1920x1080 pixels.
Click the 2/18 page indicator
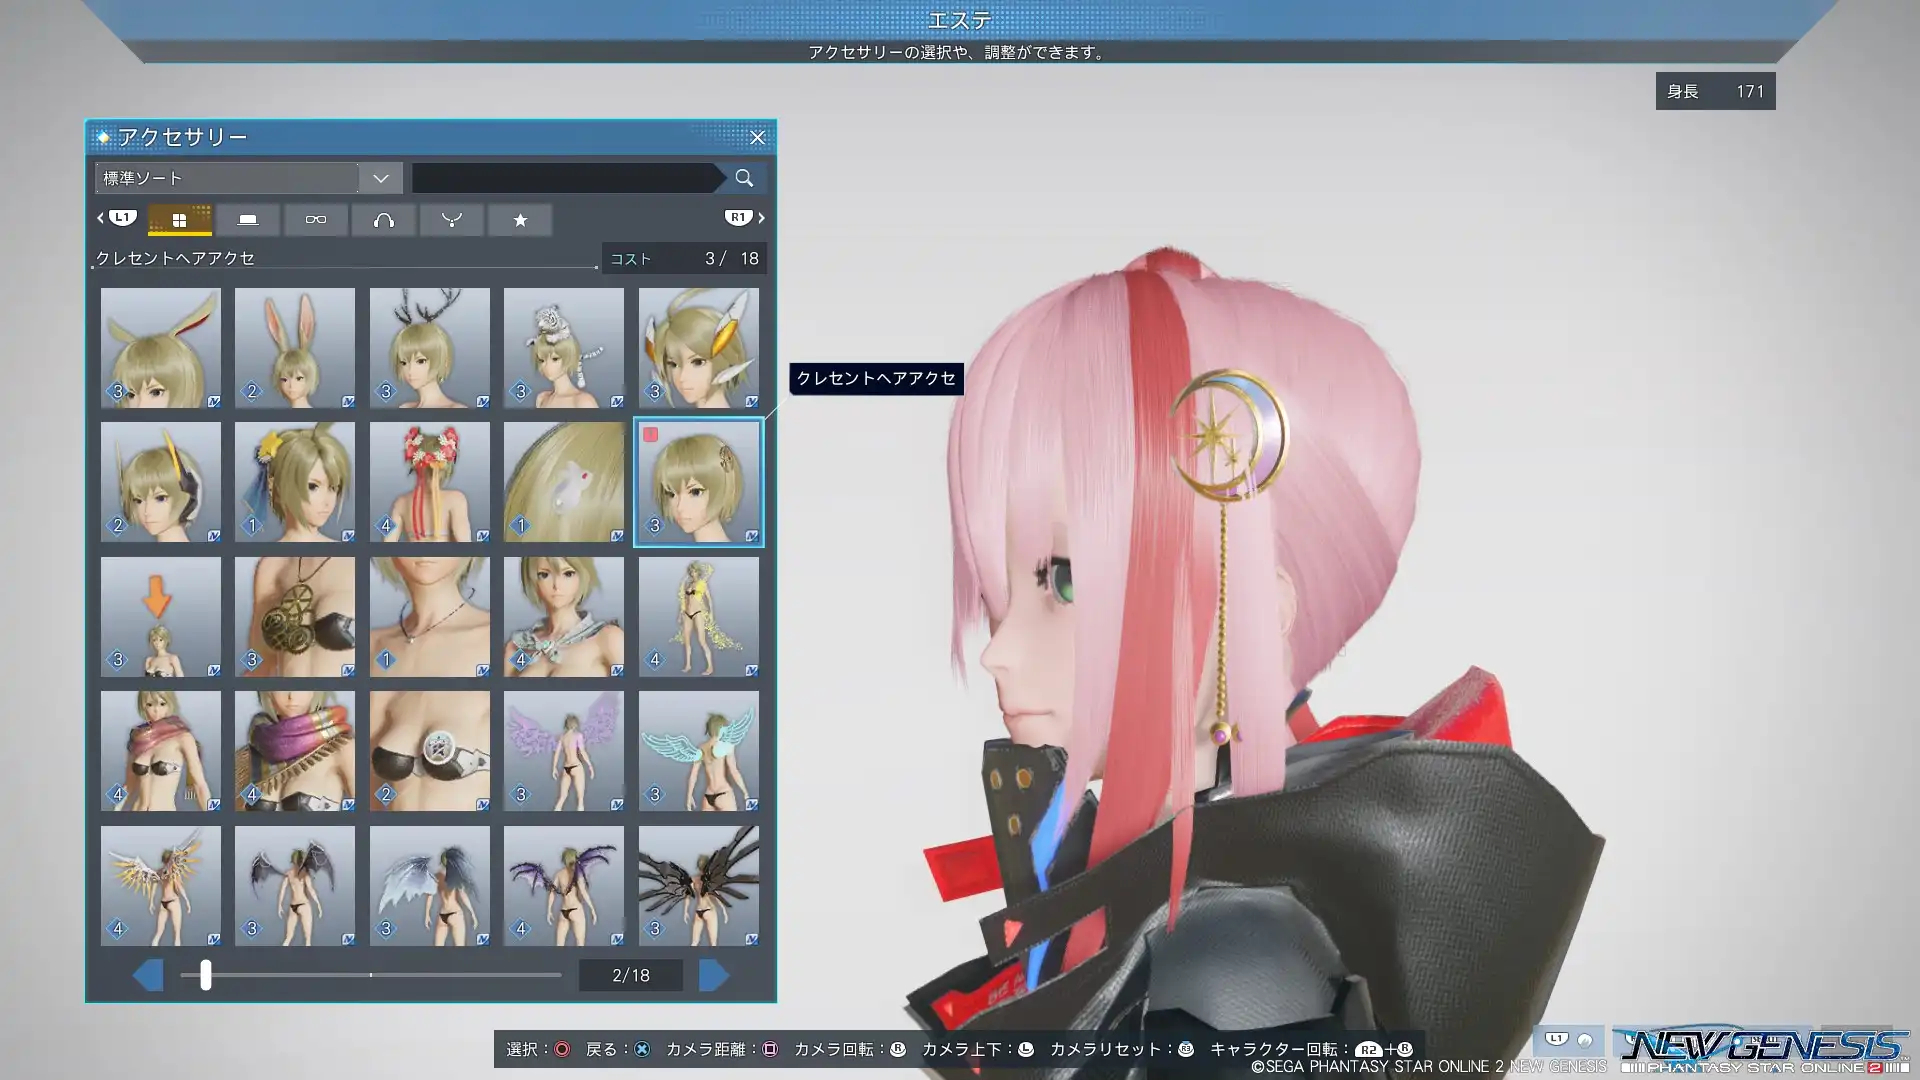pos(631,975)
